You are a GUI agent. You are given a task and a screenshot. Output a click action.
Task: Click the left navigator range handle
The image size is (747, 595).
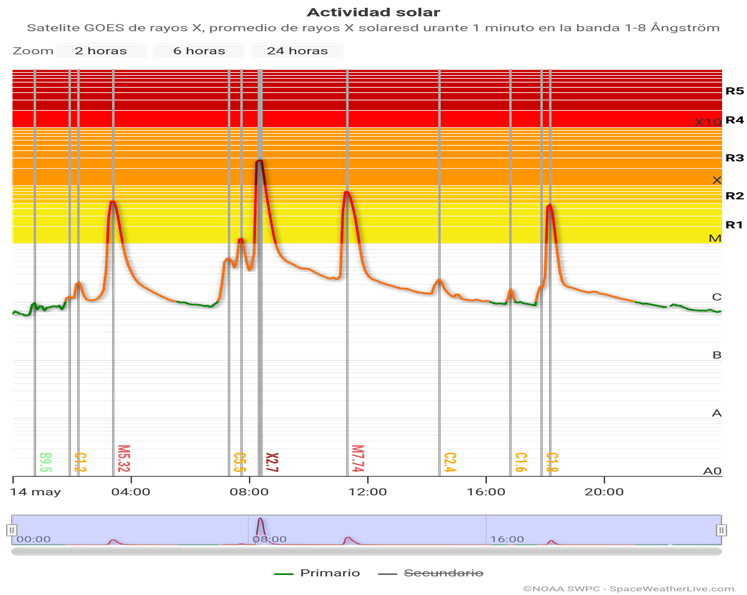[x=12, y=529]
